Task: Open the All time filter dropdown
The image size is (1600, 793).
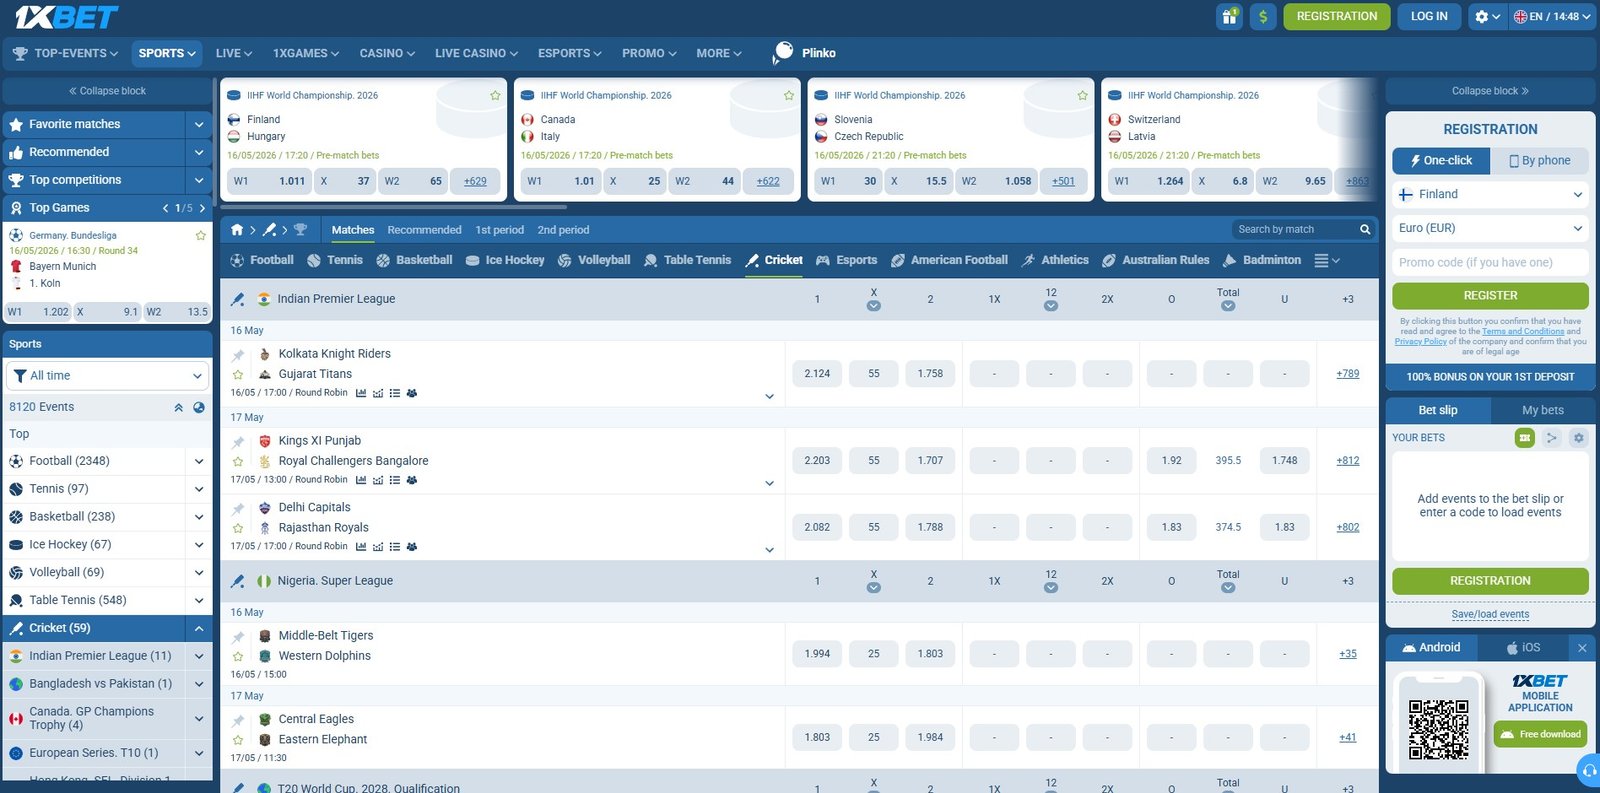Action: tap(107, 376)
